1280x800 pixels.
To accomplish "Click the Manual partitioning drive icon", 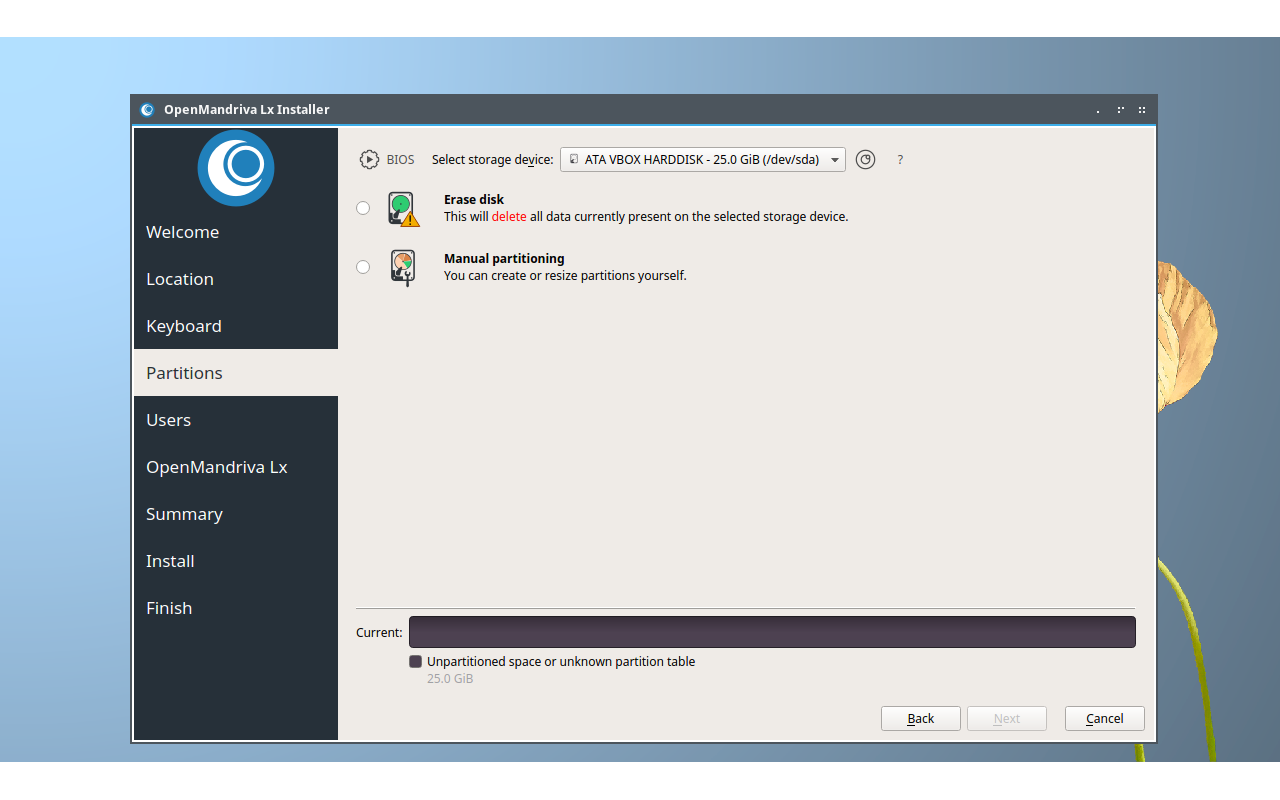I will coord(403,267).
